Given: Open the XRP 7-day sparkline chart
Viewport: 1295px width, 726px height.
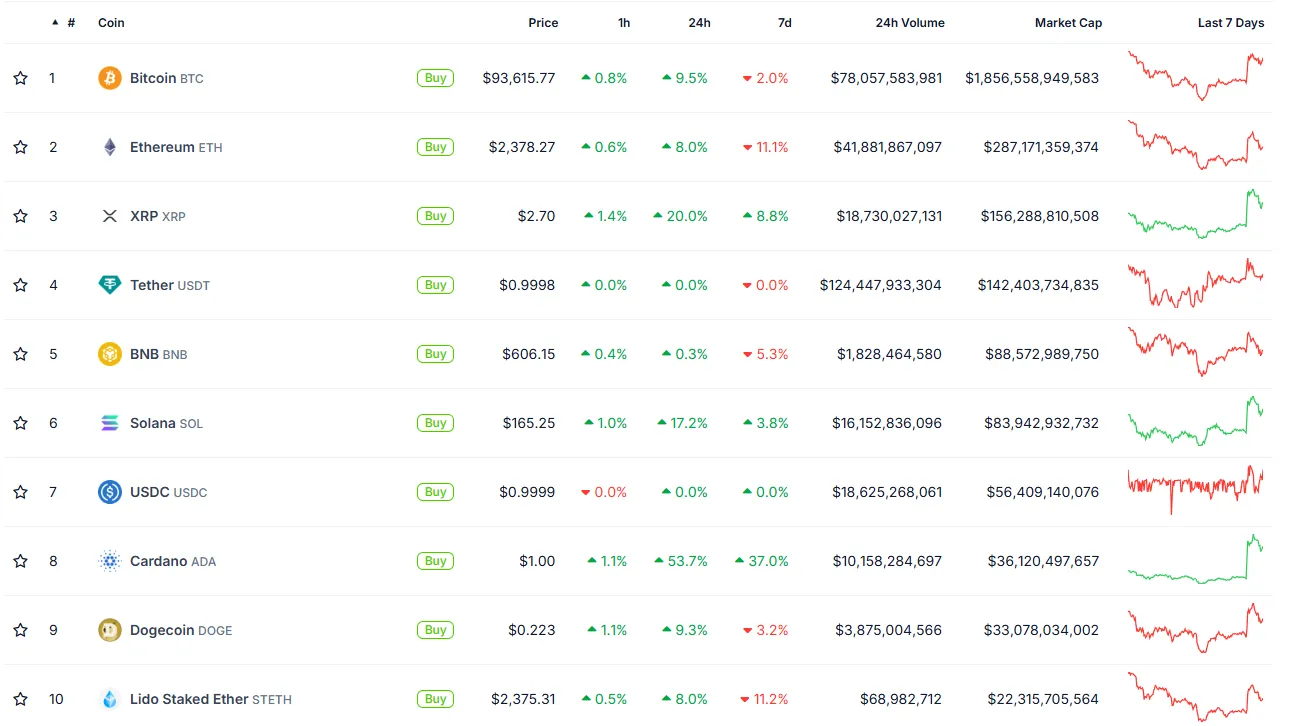Looking at the screenshot, I should click(1196, 215).
